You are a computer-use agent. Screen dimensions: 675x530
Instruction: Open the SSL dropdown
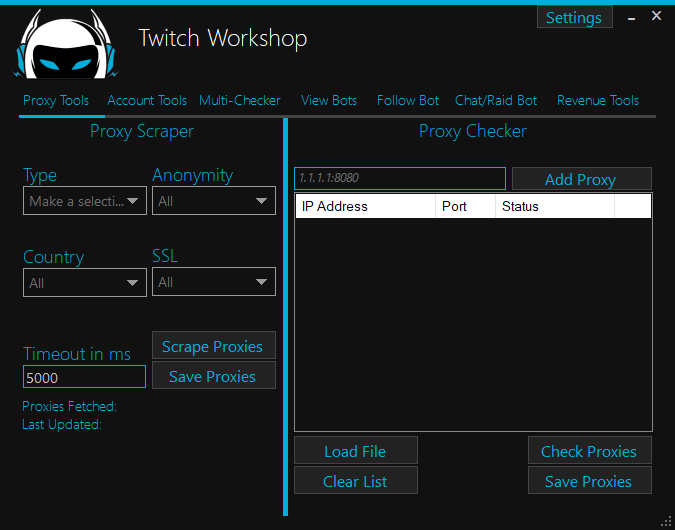pyautogui.click(x=214, y=282)
